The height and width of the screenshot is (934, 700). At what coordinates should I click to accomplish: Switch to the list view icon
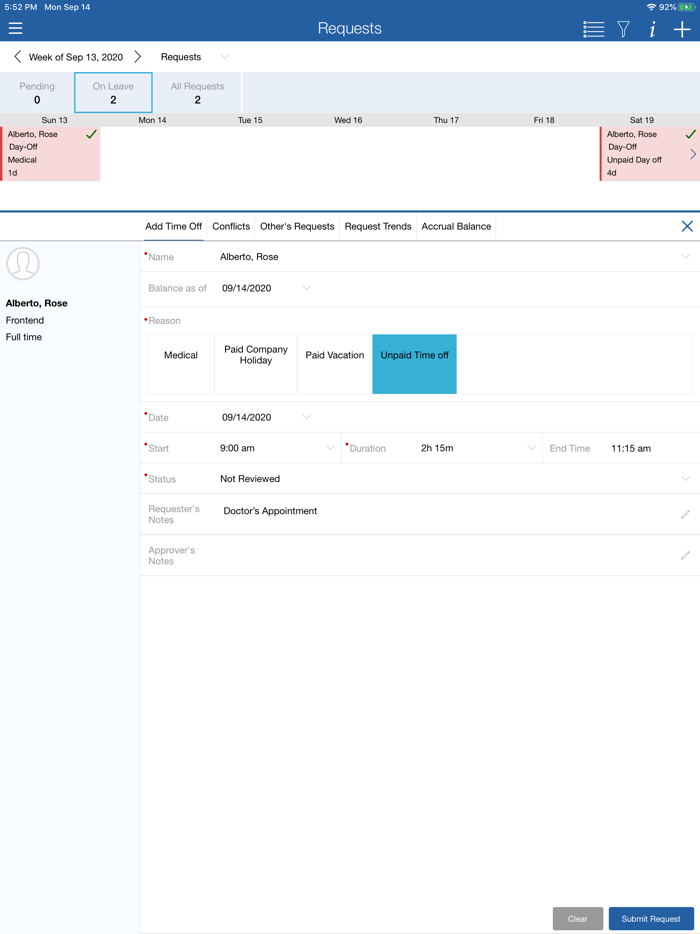point(593,29)
